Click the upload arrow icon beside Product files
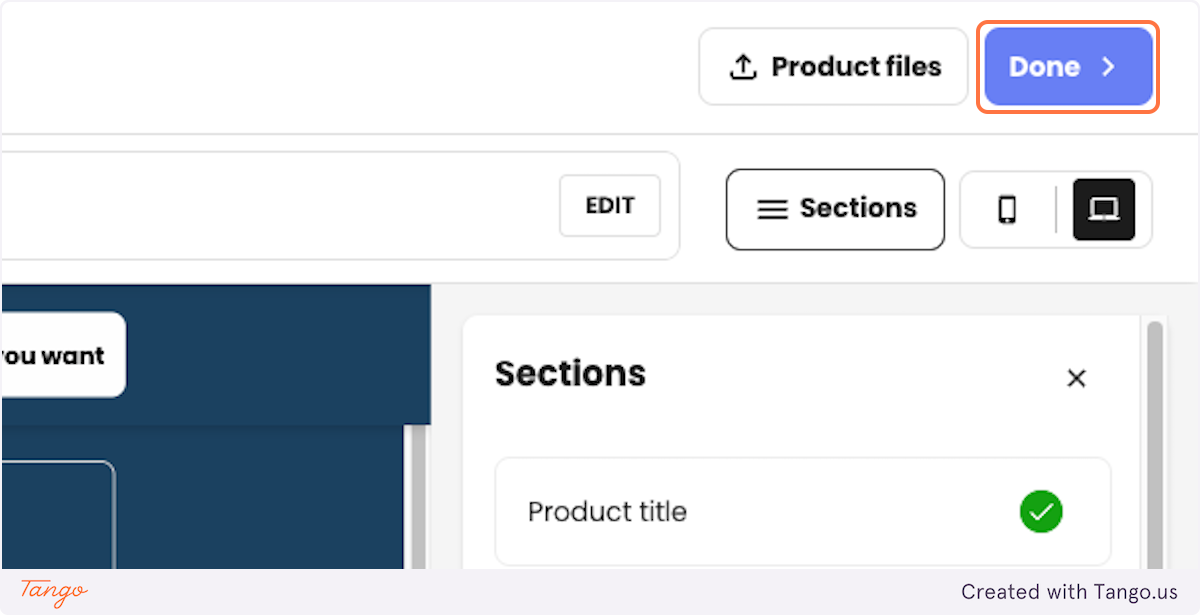This screenshot has height=615, width=1200. [742, 67]
